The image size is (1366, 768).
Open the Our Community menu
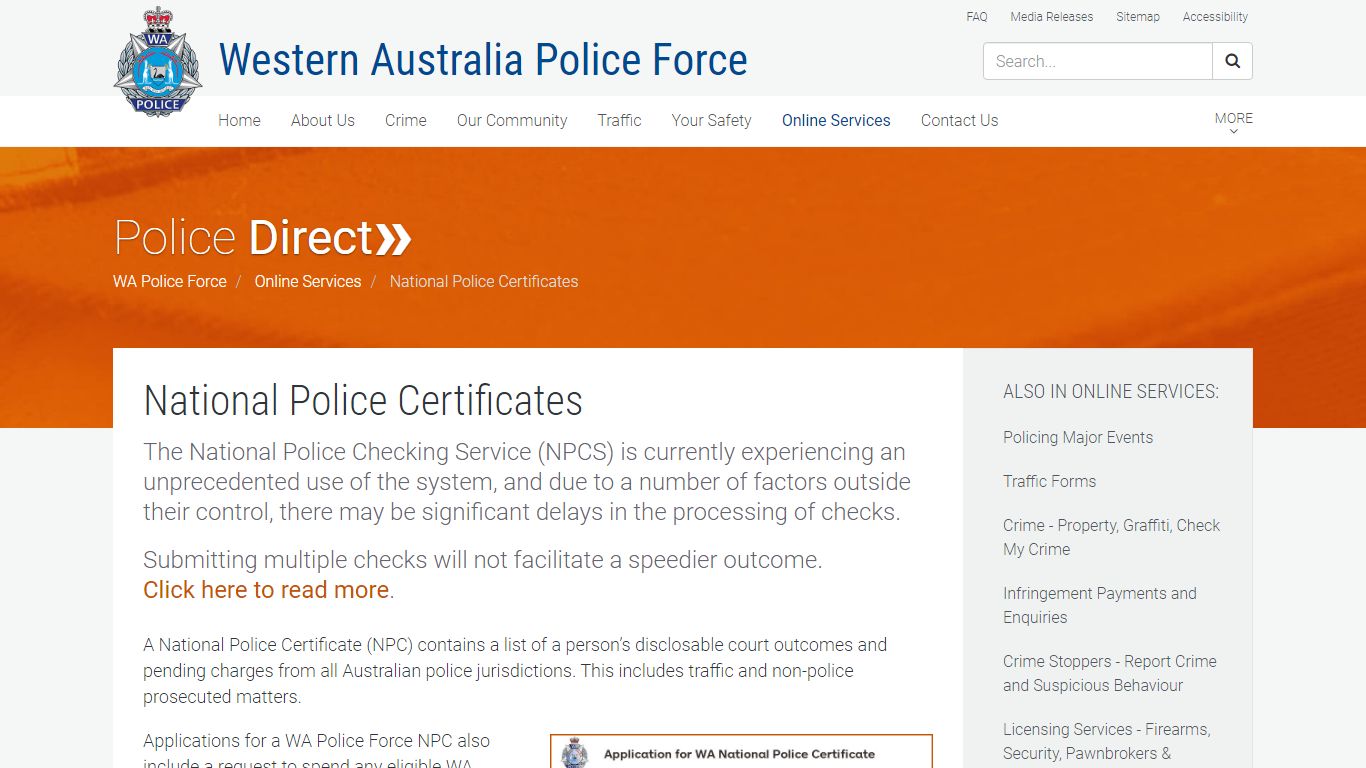tap(512, 120)
